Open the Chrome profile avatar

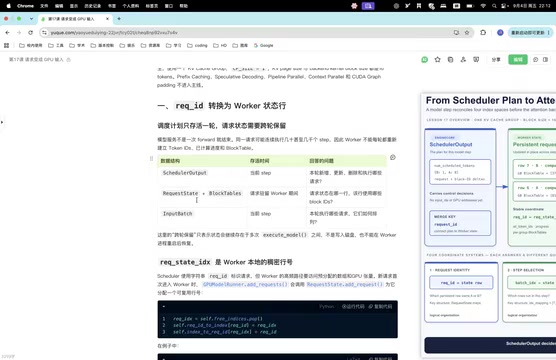[500, 33]
